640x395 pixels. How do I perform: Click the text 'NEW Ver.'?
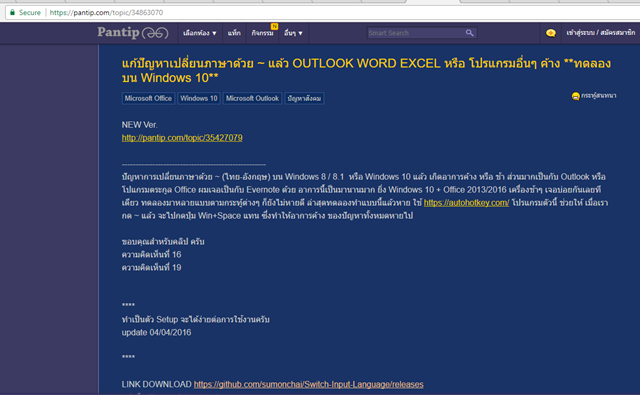140,125
